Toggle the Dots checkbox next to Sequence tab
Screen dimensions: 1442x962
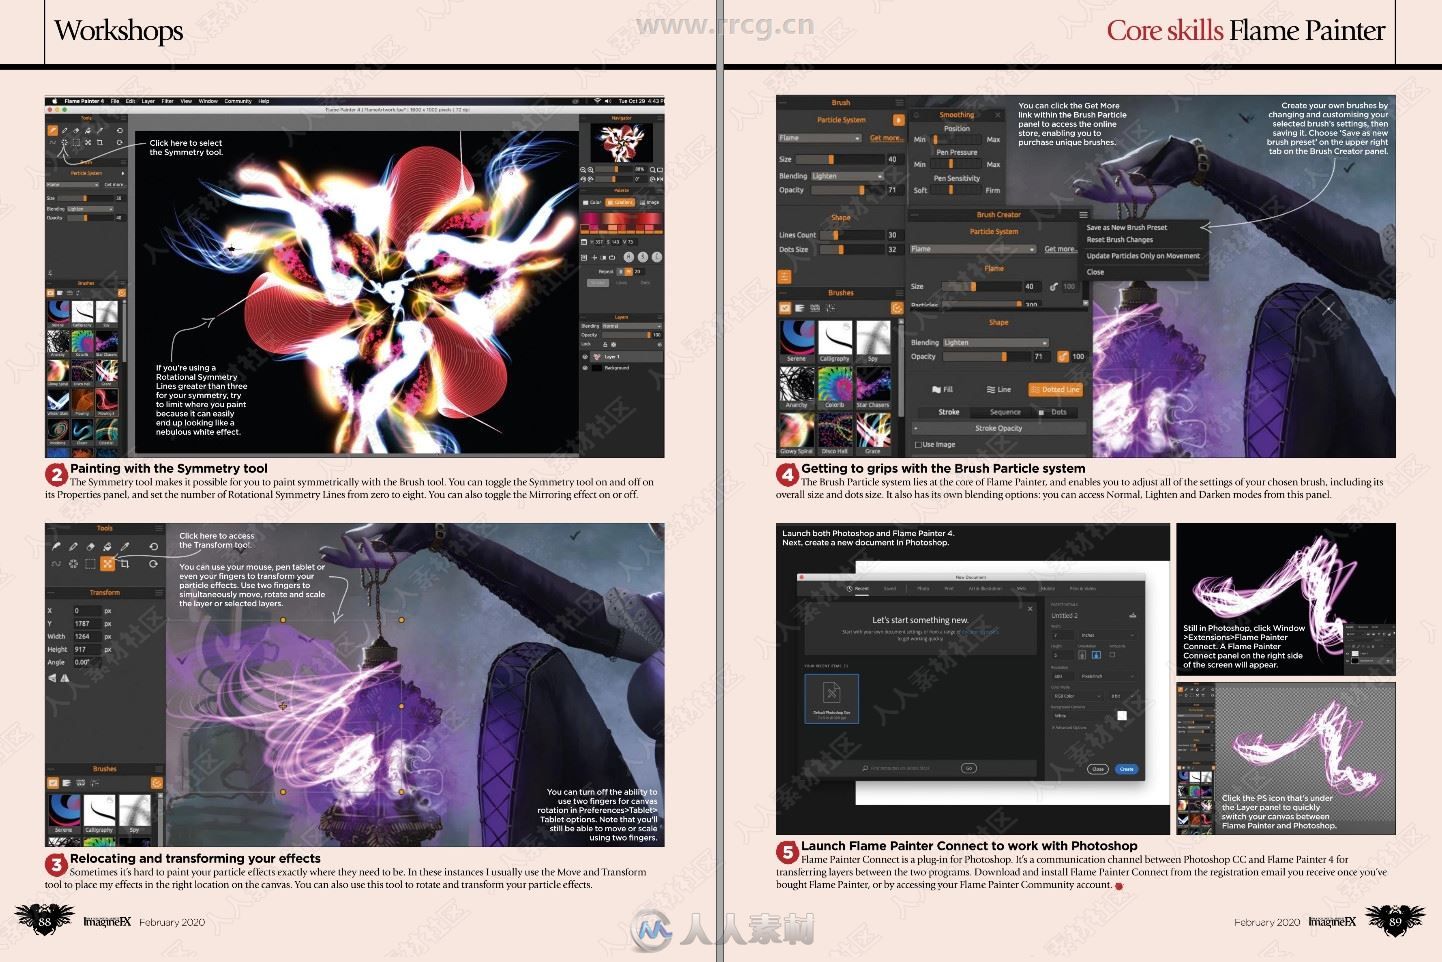[1041, 412]
